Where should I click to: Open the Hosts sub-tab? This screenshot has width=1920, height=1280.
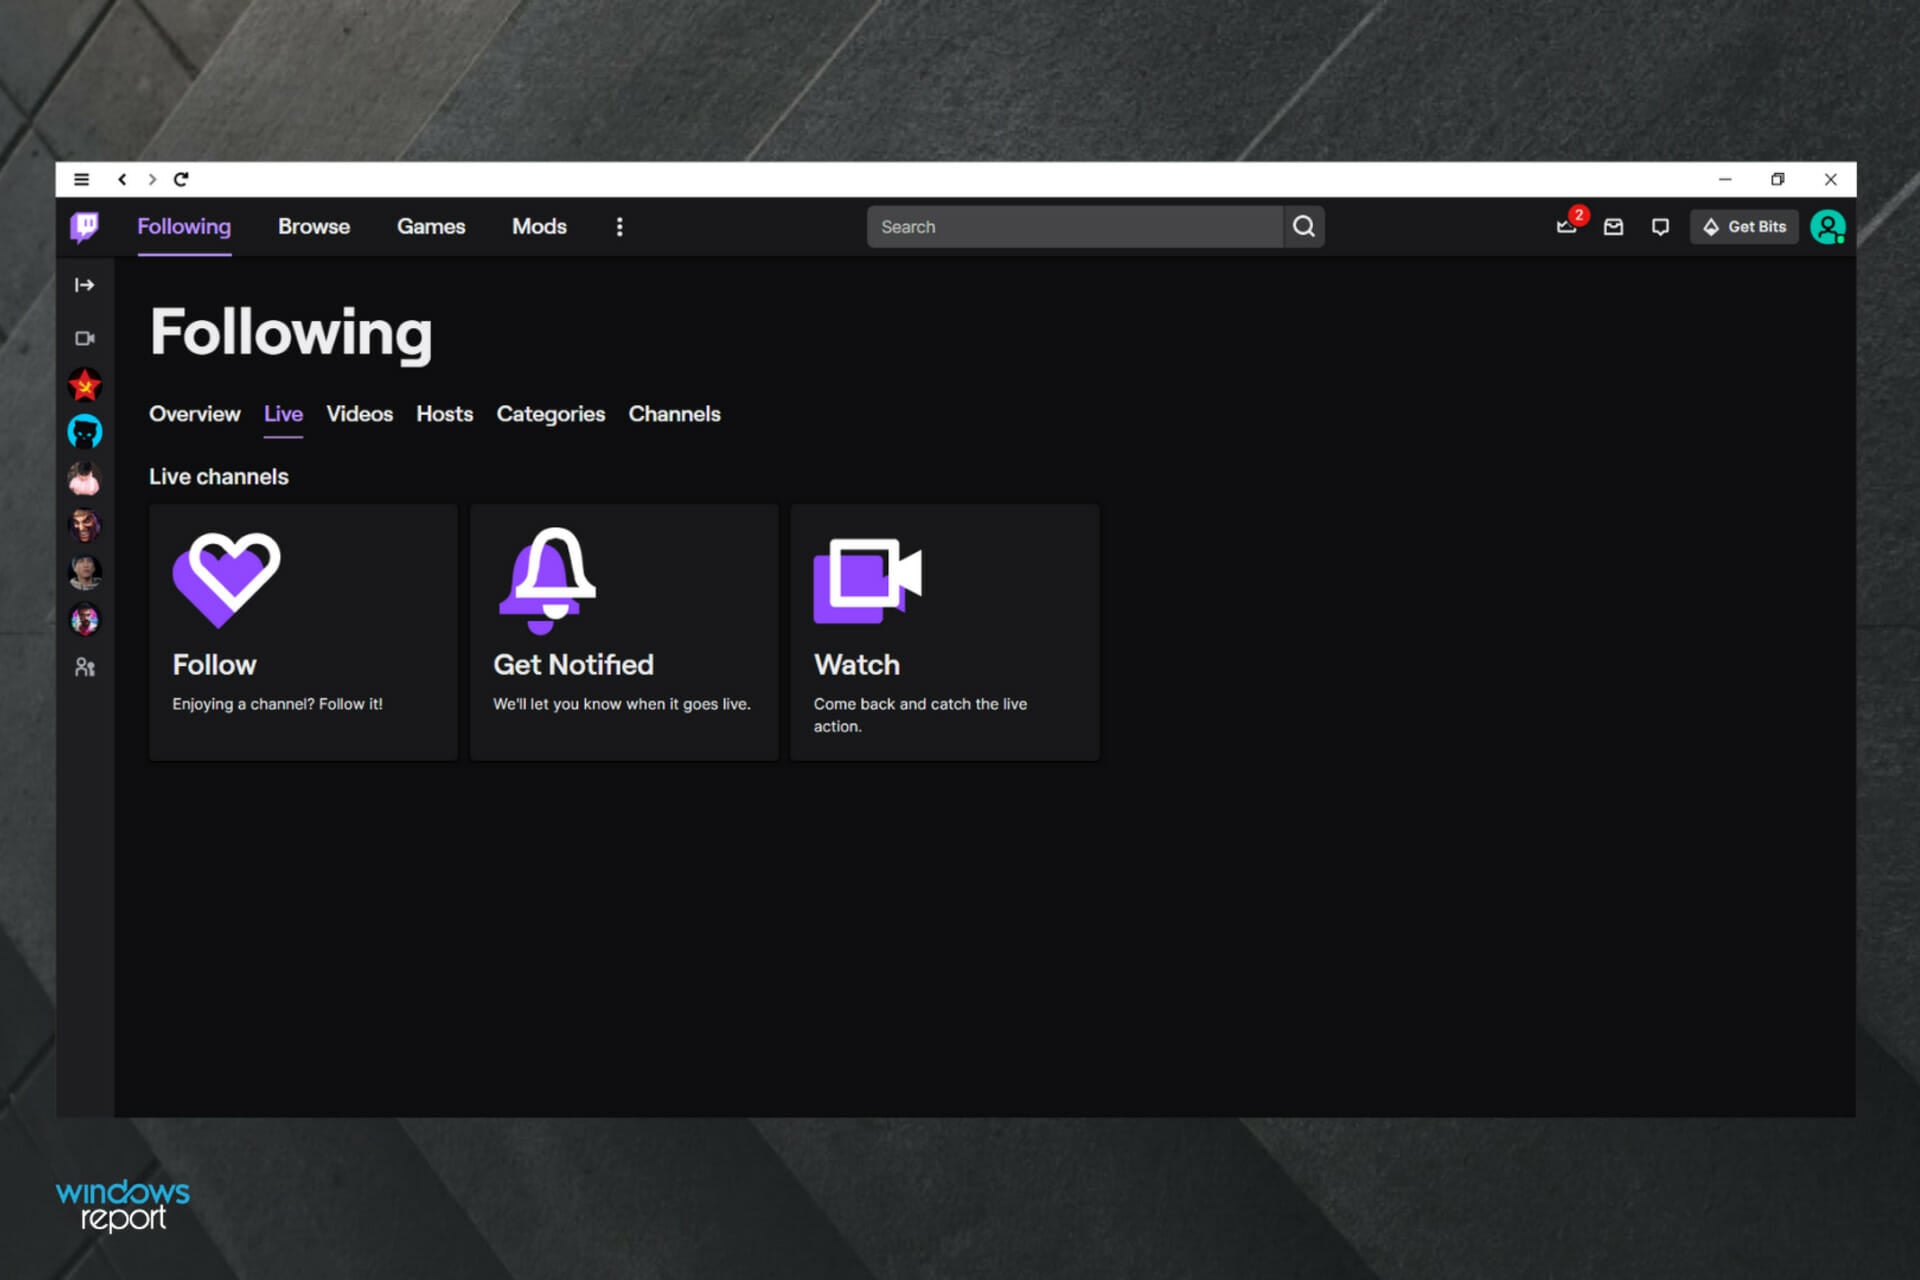[x=445, y=414]
